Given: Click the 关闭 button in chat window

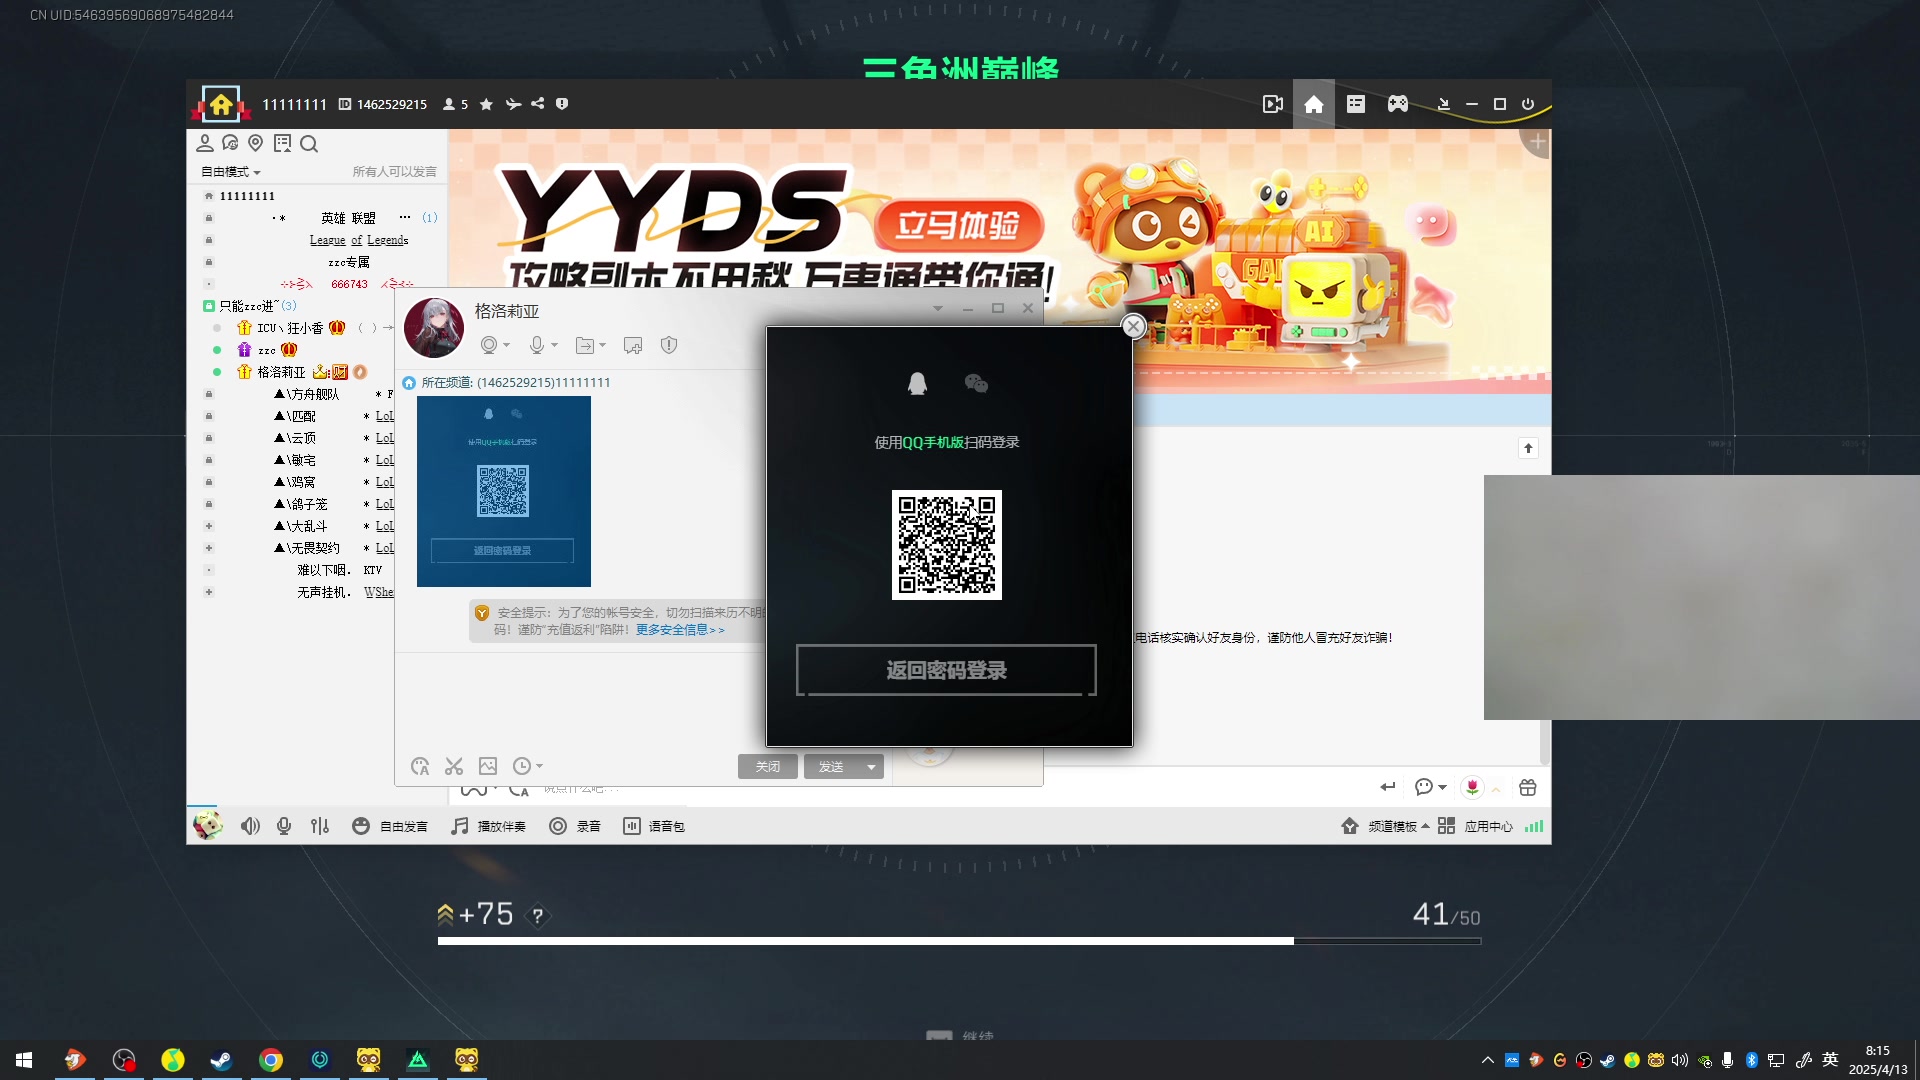Looking at the screenshot, I should (x=768, y=766).
